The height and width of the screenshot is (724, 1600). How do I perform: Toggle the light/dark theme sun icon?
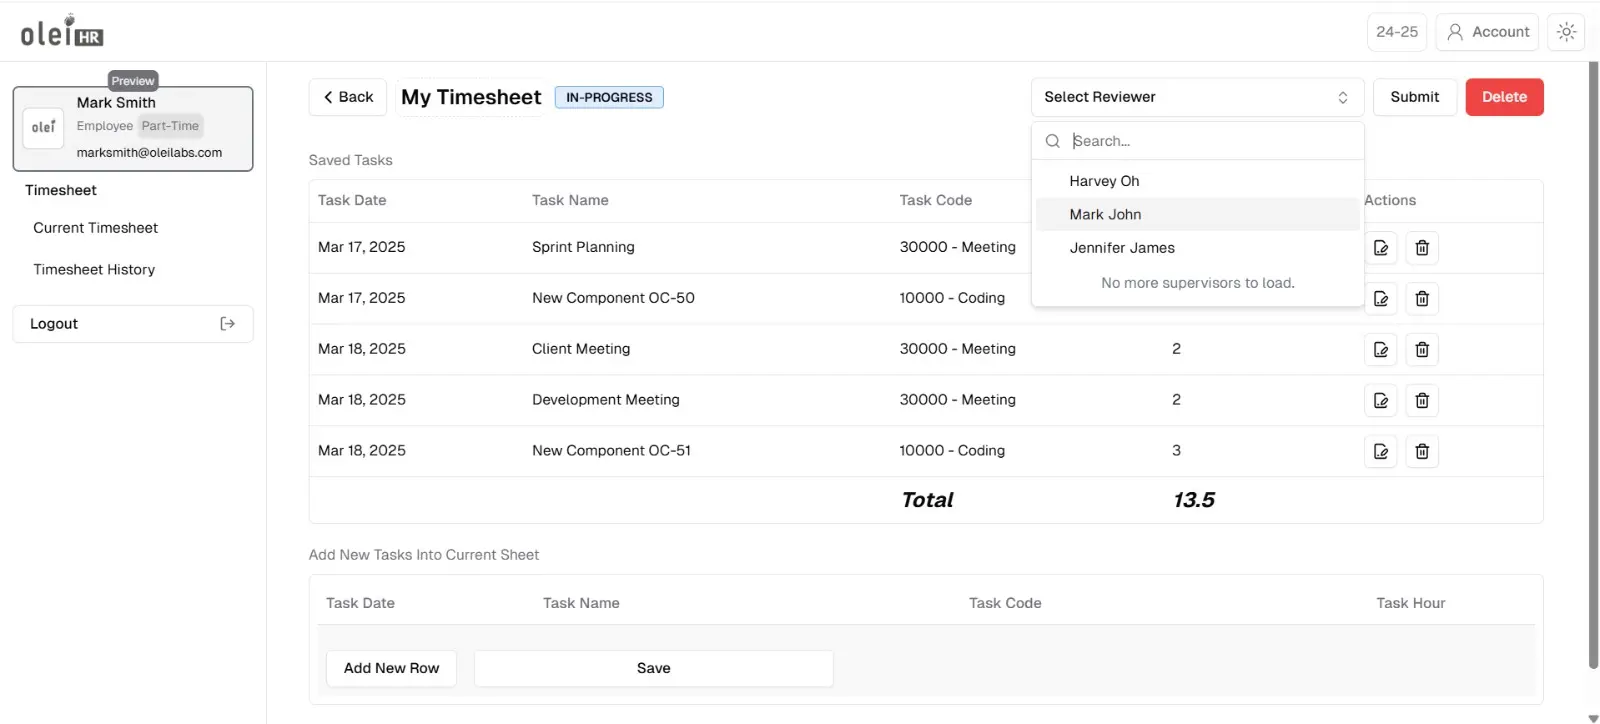tap(1566, 32)
